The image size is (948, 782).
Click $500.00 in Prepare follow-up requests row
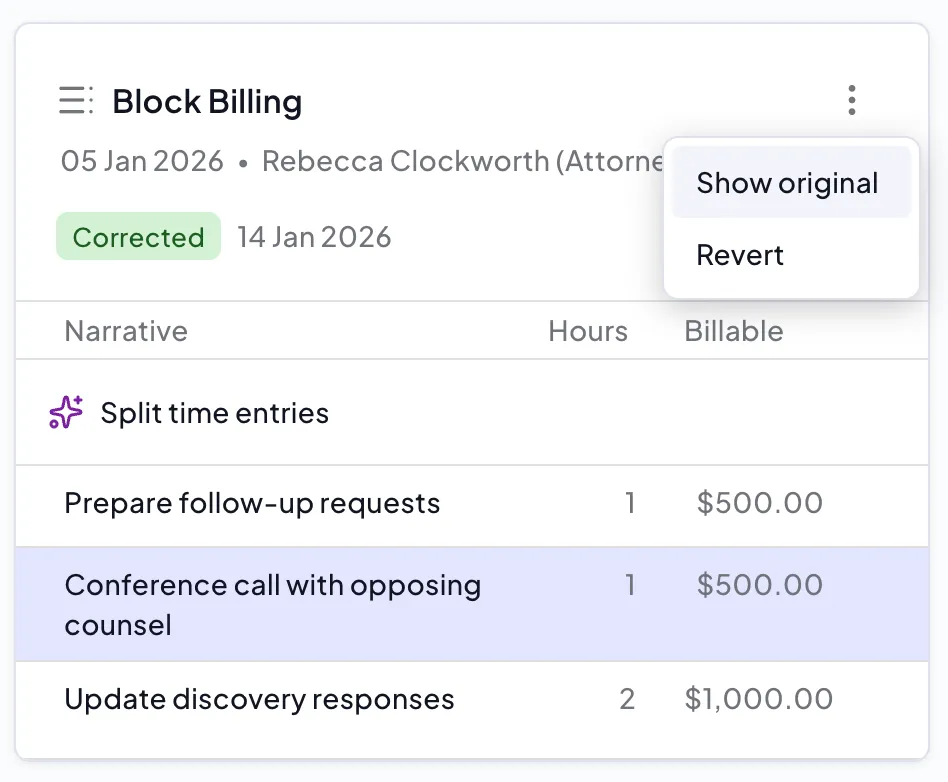coord(760,503)
